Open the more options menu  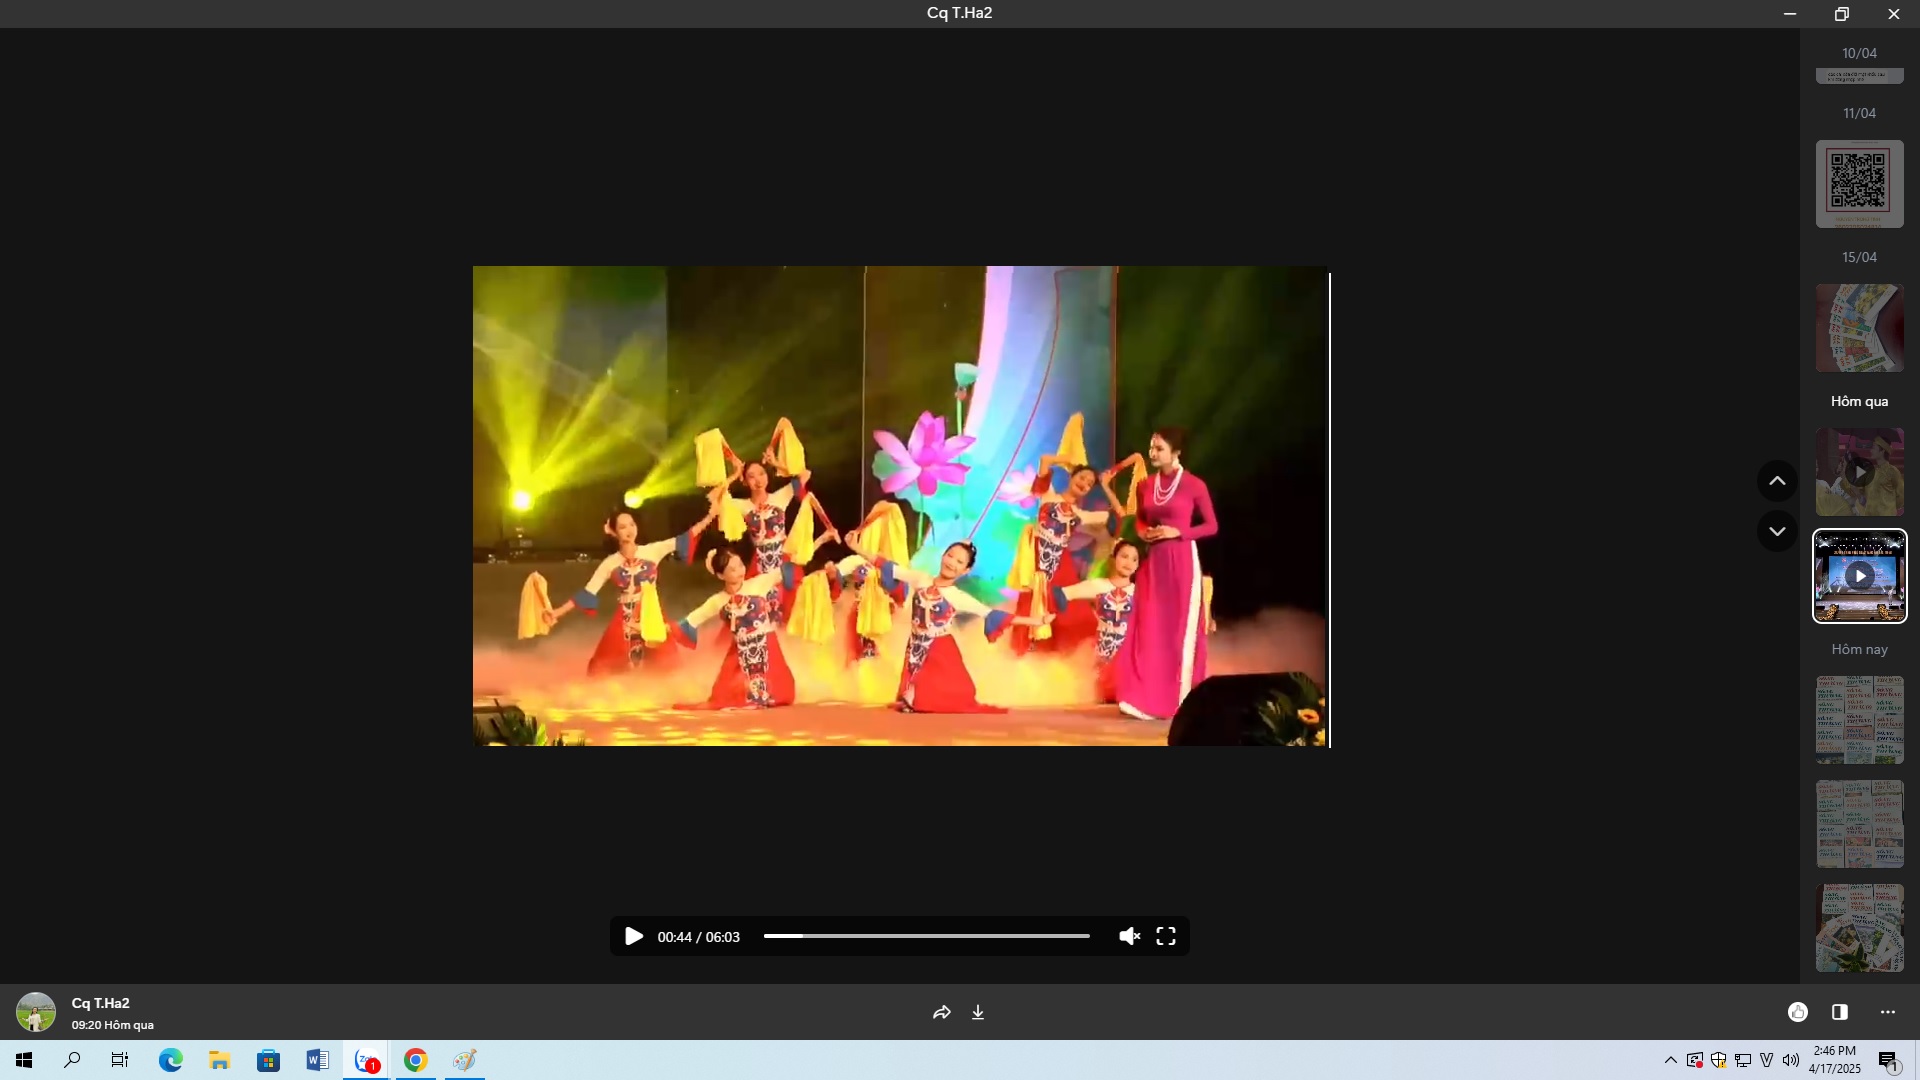coord(1888,1013)
